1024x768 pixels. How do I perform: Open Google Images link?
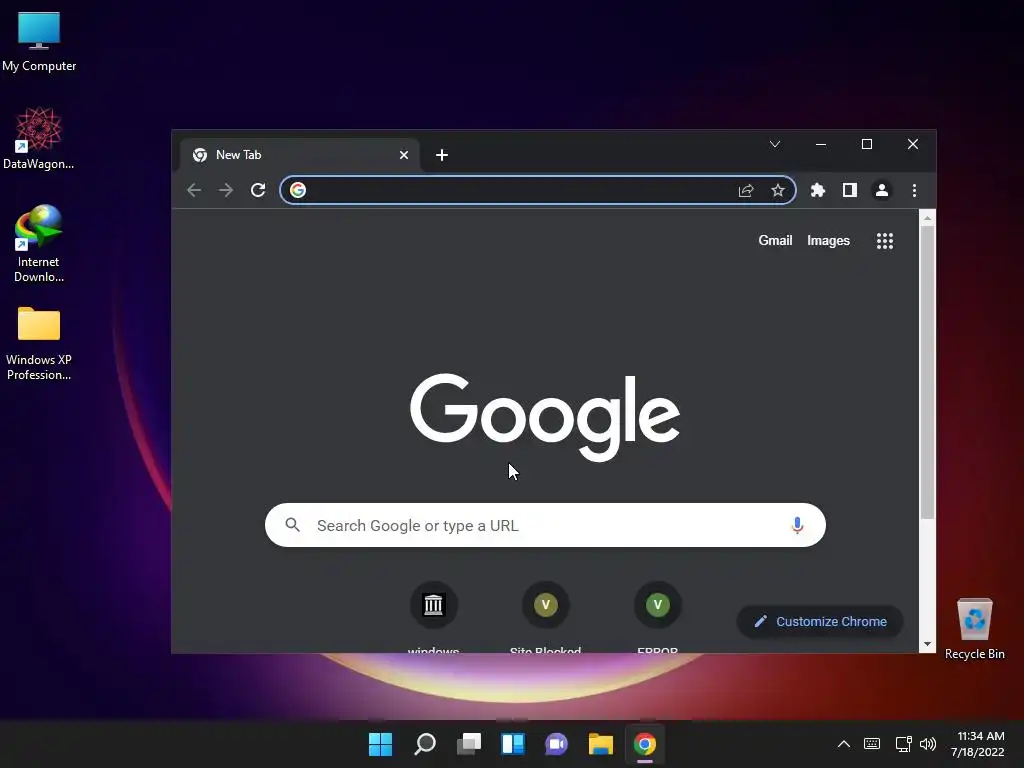(x=828, y=240)
